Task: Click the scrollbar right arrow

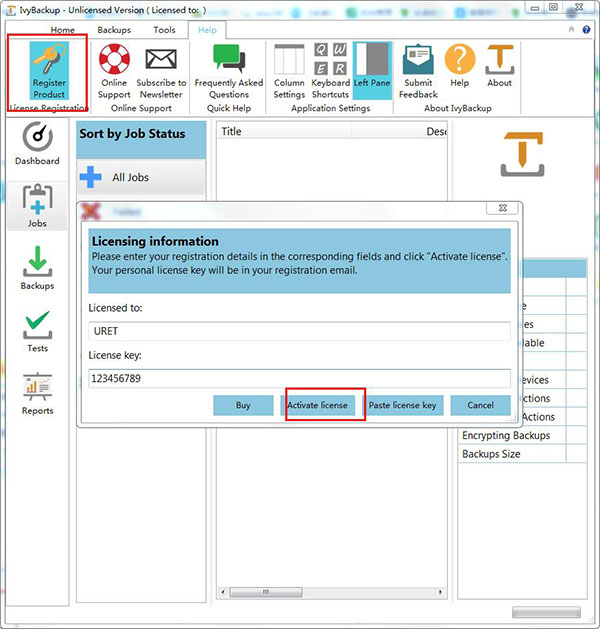Action: tap(440, 592)
